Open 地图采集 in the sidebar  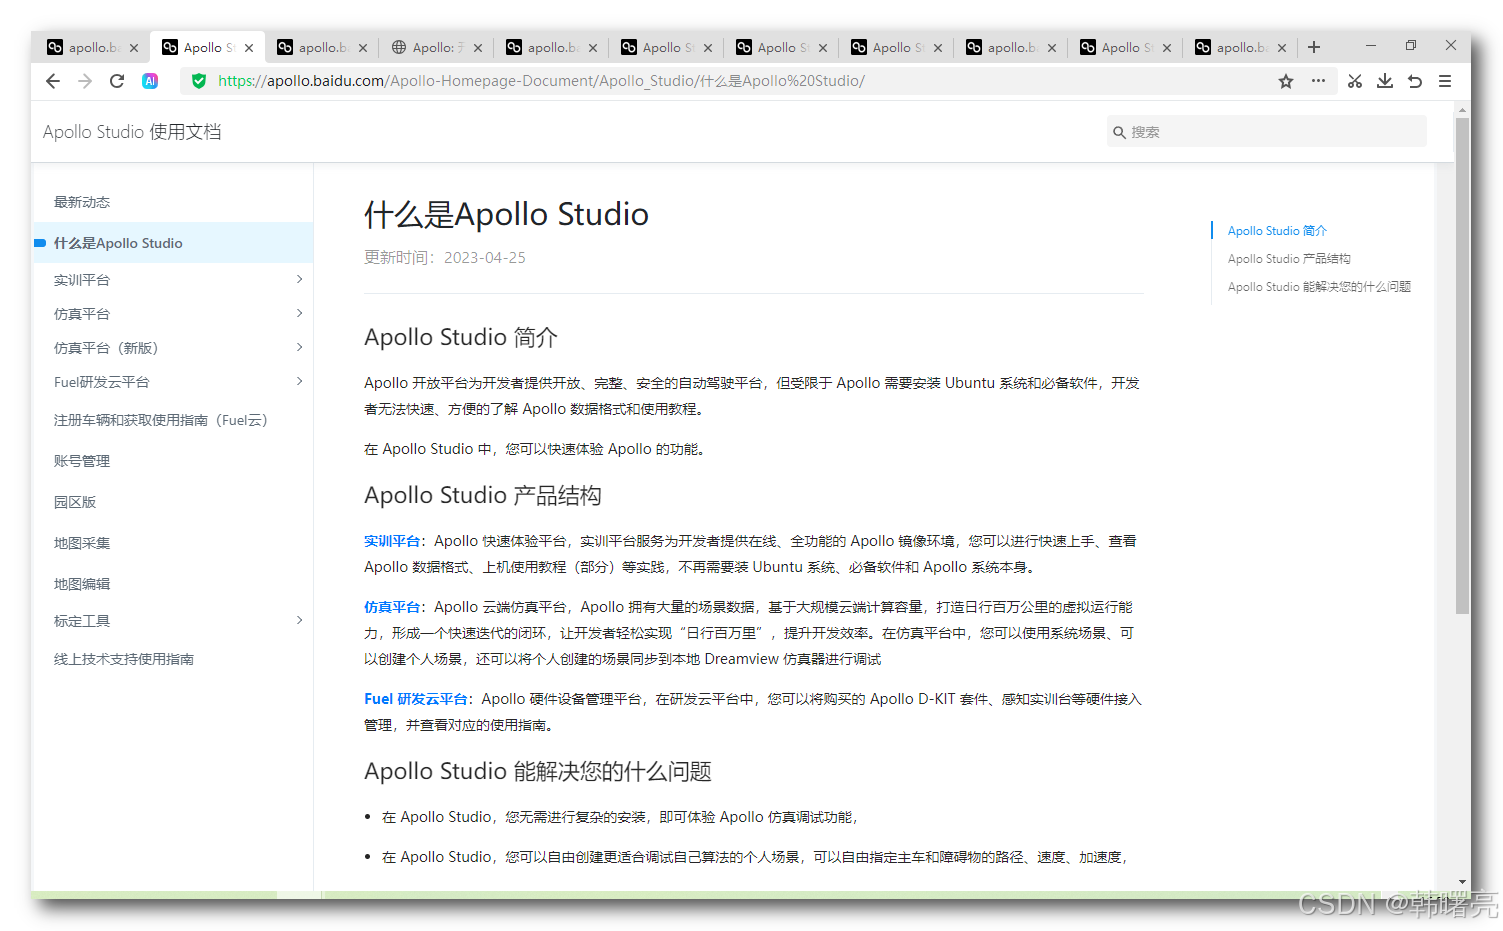tap(82, 543)
